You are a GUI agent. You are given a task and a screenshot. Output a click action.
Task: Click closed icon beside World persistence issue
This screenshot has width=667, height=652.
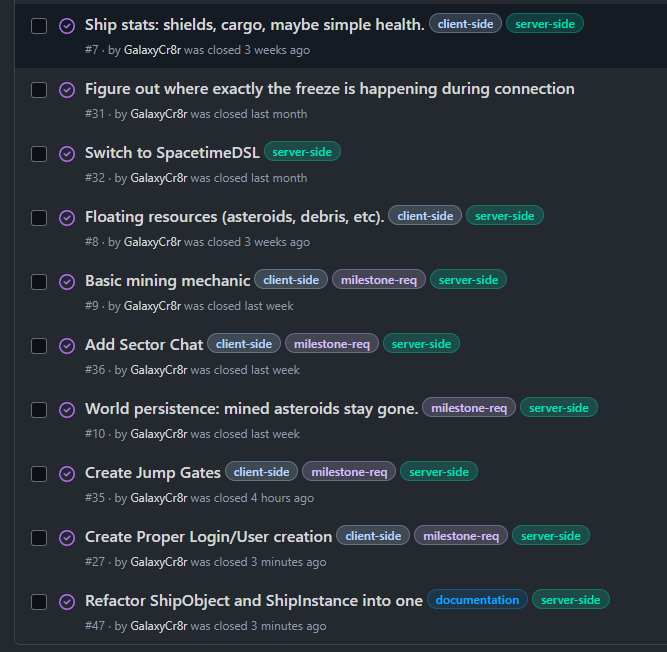(x=67, y=410)
